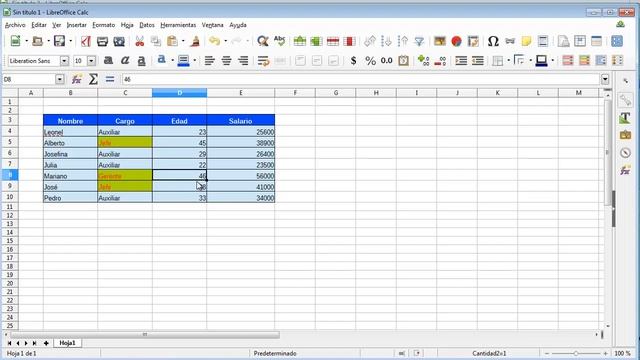
Task: Click the Print icon
Action: (x=102, y=41)
